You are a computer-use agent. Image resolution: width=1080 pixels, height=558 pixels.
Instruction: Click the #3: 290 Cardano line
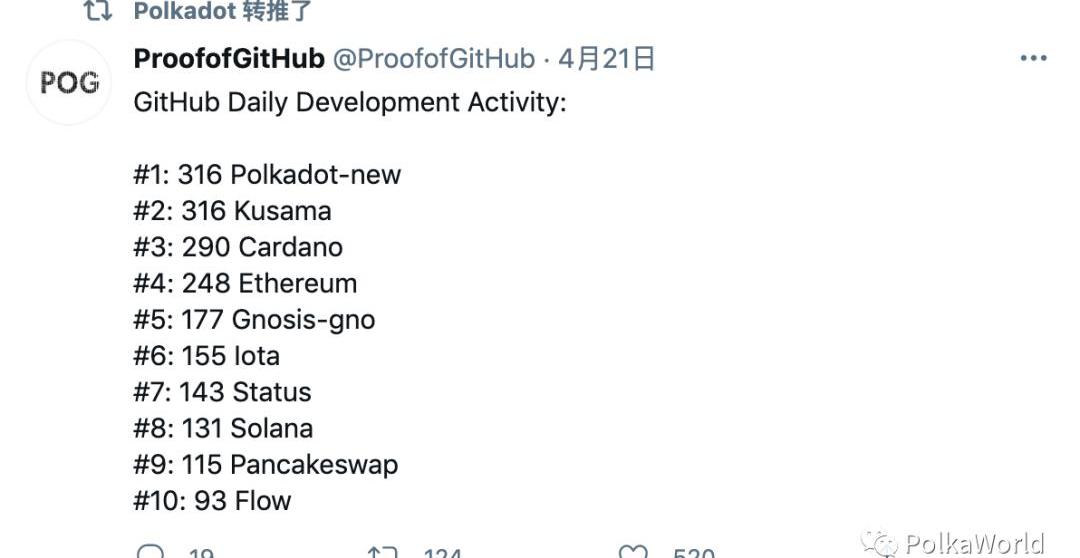click(238, 247)
